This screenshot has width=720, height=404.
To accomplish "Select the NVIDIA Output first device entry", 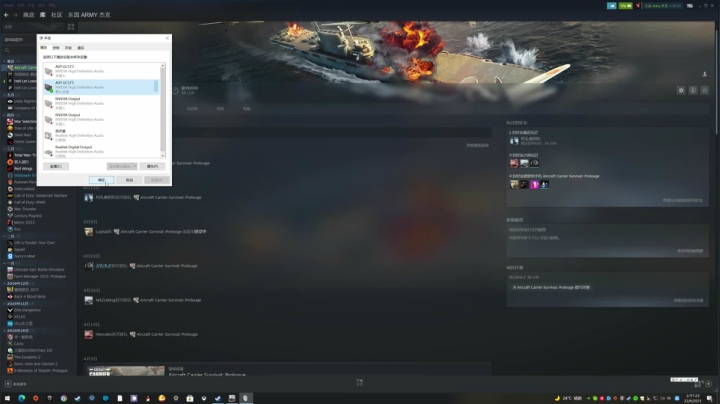I will 101,103.
